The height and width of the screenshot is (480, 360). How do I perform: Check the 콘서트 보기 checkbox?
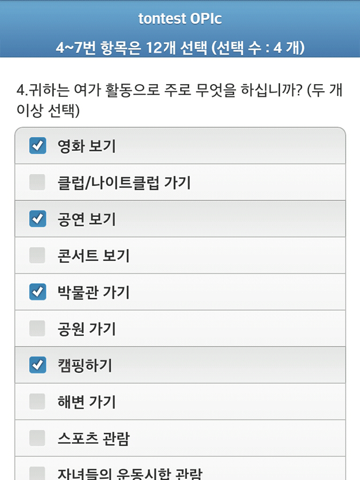[37, 255]
